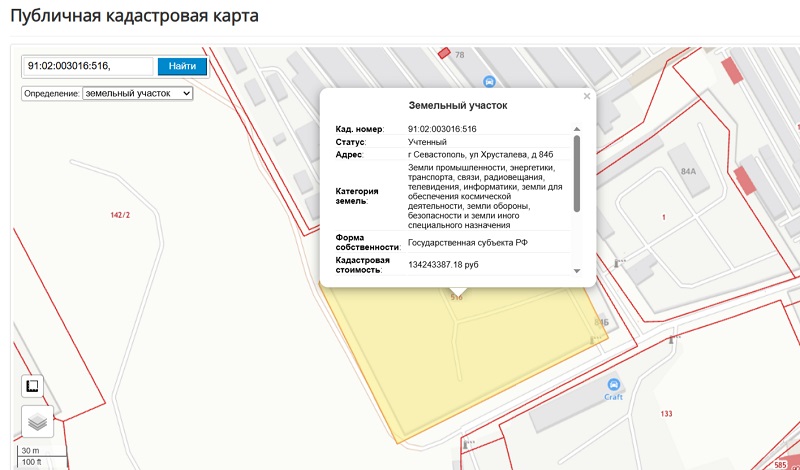Select the highlighted yellow parcel 516

point(450,360)
